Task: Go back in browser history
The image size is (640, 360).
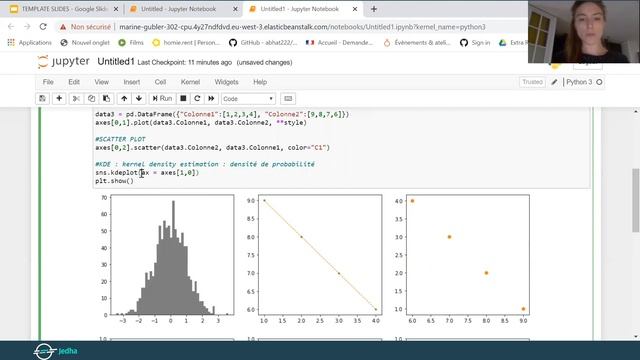Action: (x=11, y=27)
